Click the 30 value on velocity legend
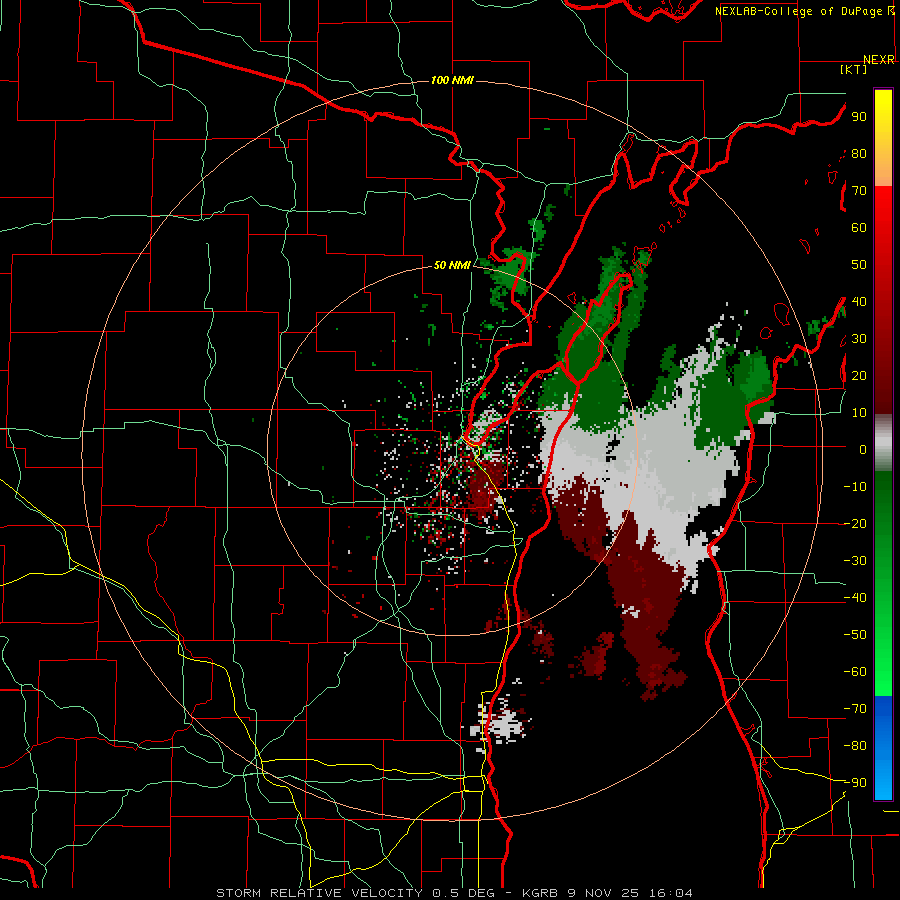Image resolution: width=900 pixels, height=900 pixels. click(x=859, y=339)
